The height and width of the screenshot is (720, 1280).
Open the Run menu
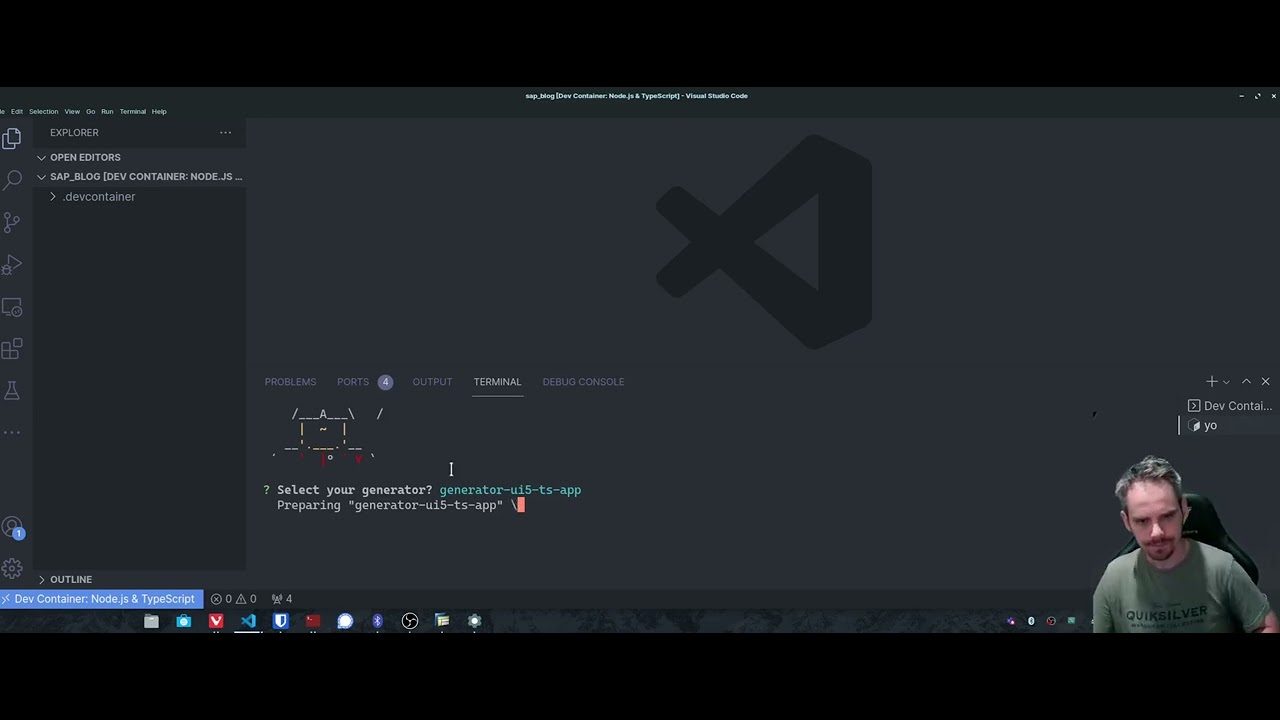click(x=107, y=111)
